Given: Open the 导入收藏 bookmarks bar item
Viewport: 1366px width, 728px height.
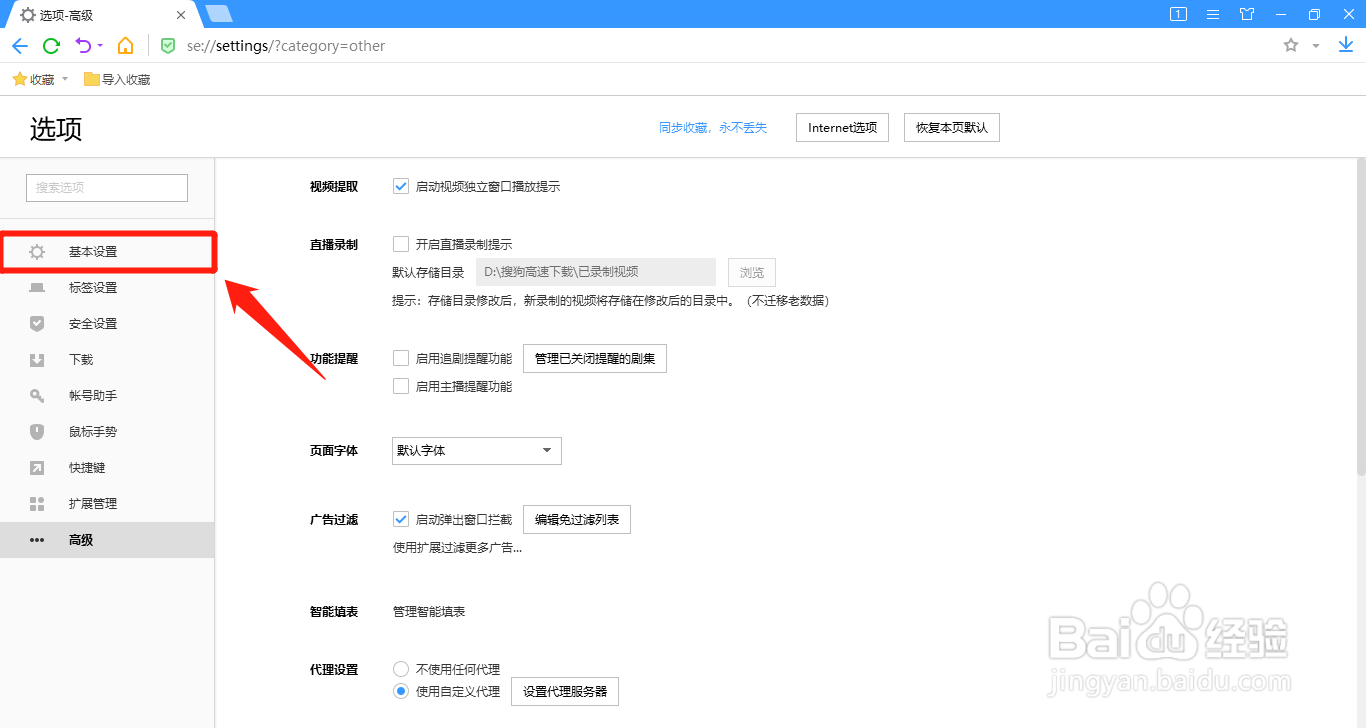Looking at the screenshot, I should coord(117,78).
